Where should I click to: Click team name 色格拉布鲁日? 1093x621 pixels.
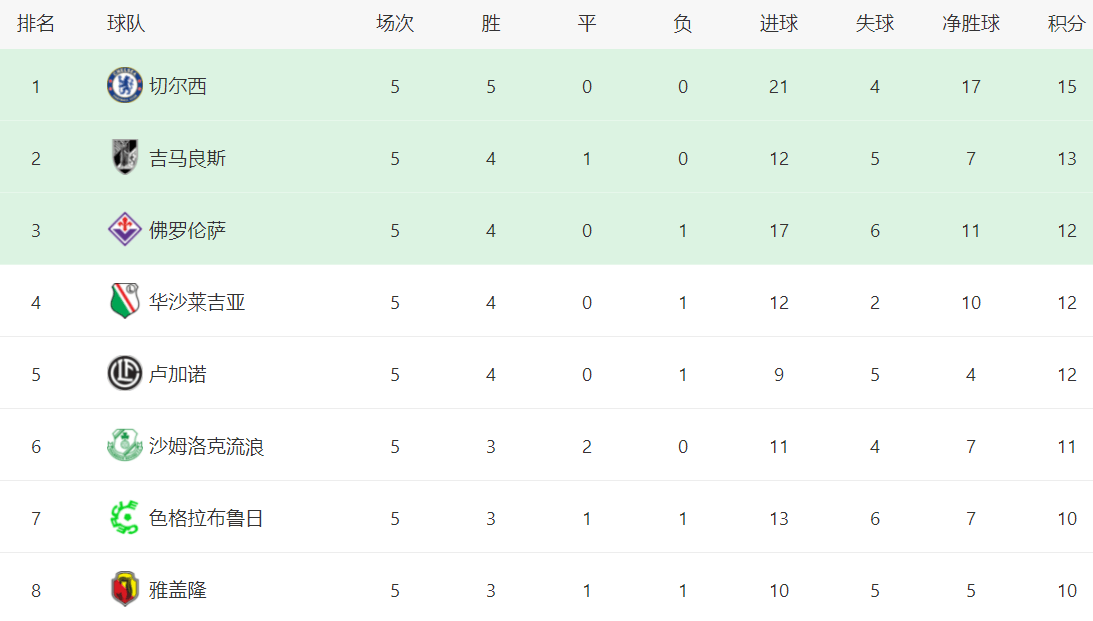tap(206, 518)
